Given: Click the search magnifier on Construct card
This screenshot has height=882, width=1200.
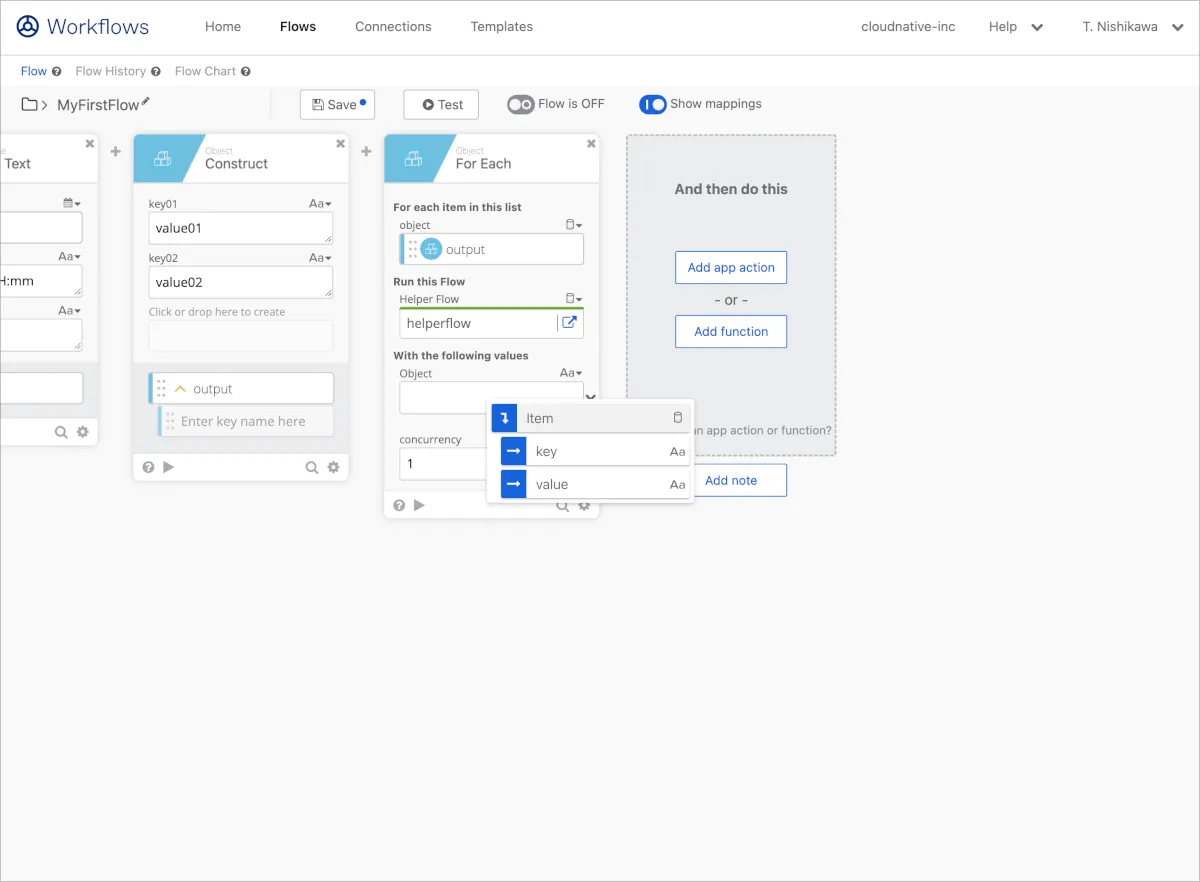Looking at the screenshot, I should (x=312, y=467).
